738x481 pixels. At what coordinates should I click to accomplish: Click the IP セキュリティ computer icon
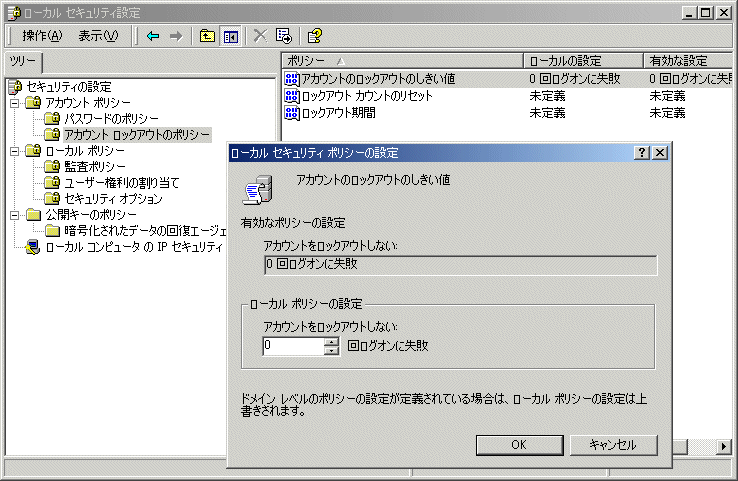[x=33, y=247]
